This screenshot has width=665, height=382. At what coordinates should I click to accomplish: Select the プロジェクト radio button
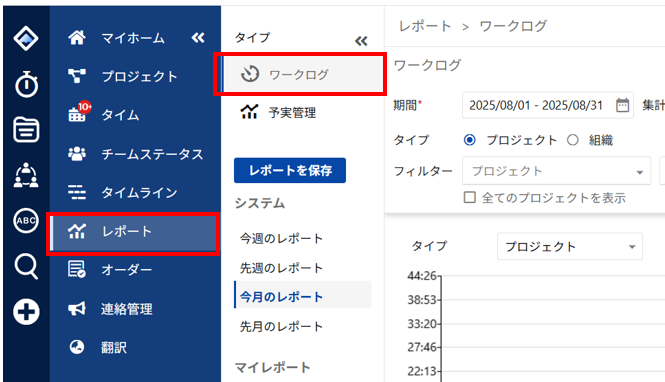469,140
